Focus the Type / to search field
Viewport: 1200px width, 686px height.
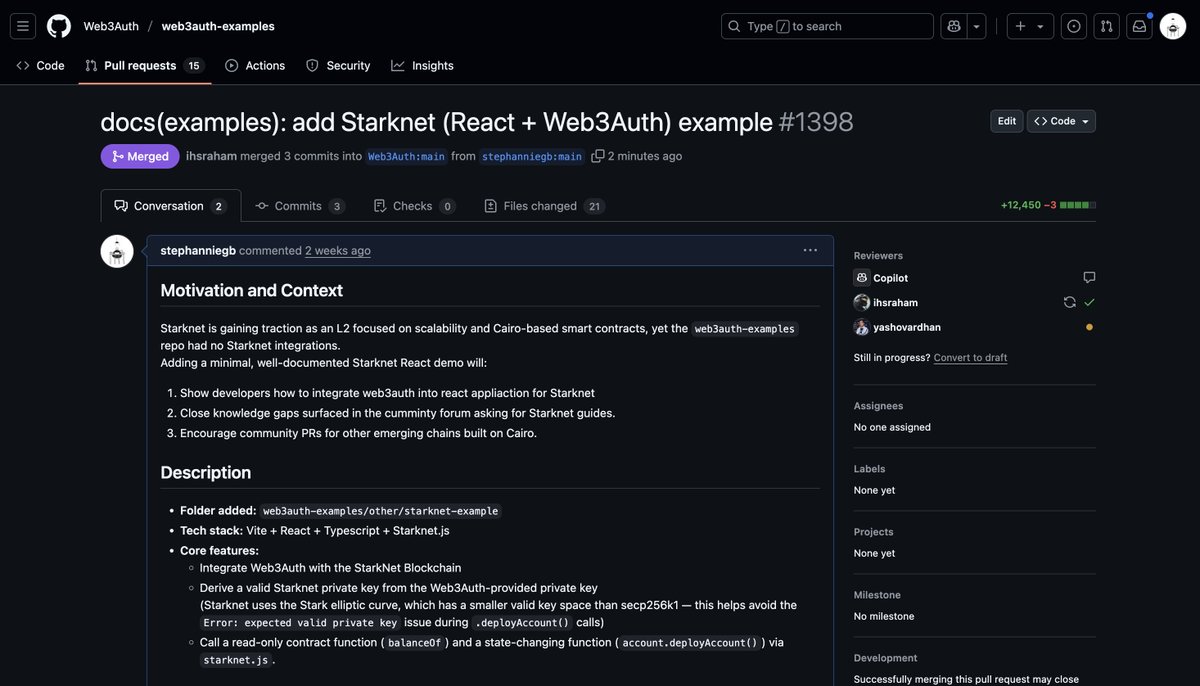[x=827, y=26]
